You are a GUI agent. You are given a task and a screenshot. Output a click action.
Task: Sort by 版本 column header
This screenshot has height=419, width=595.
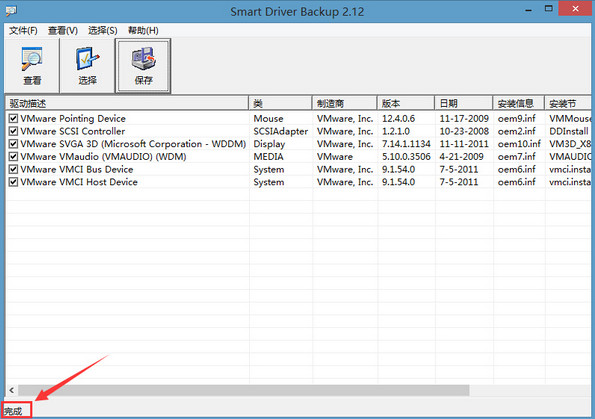pos(406,103)
